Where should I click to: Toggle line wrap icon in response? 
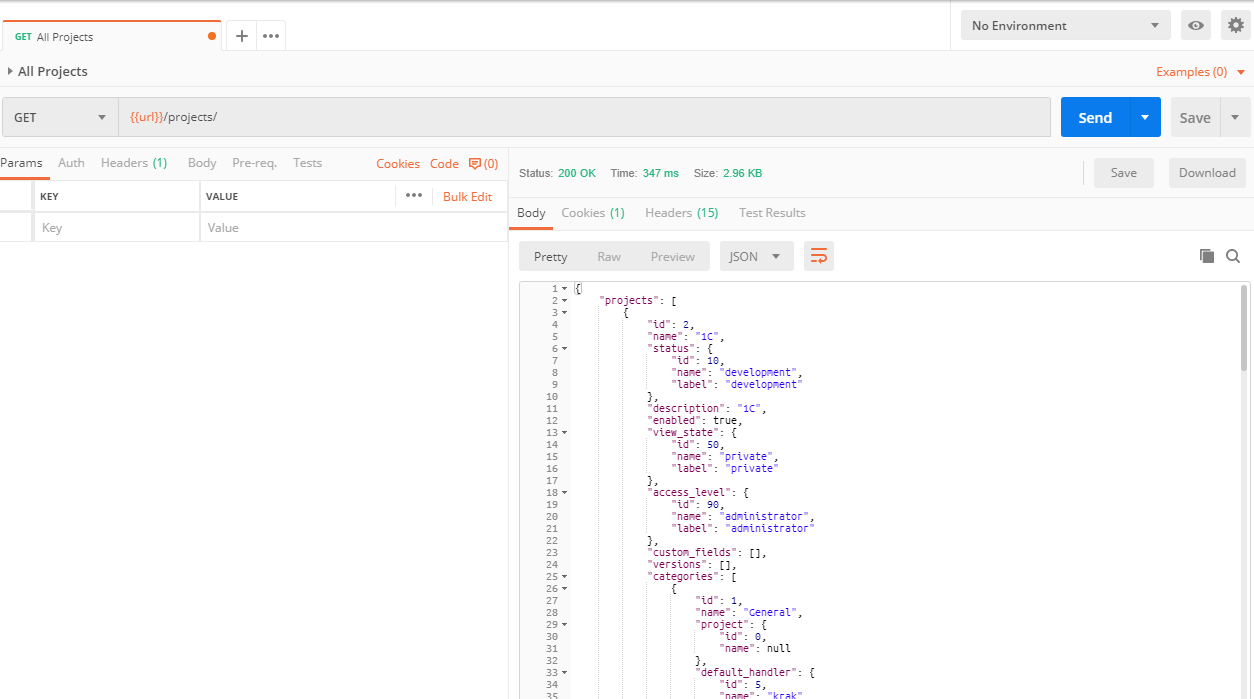tap(819, 257)
